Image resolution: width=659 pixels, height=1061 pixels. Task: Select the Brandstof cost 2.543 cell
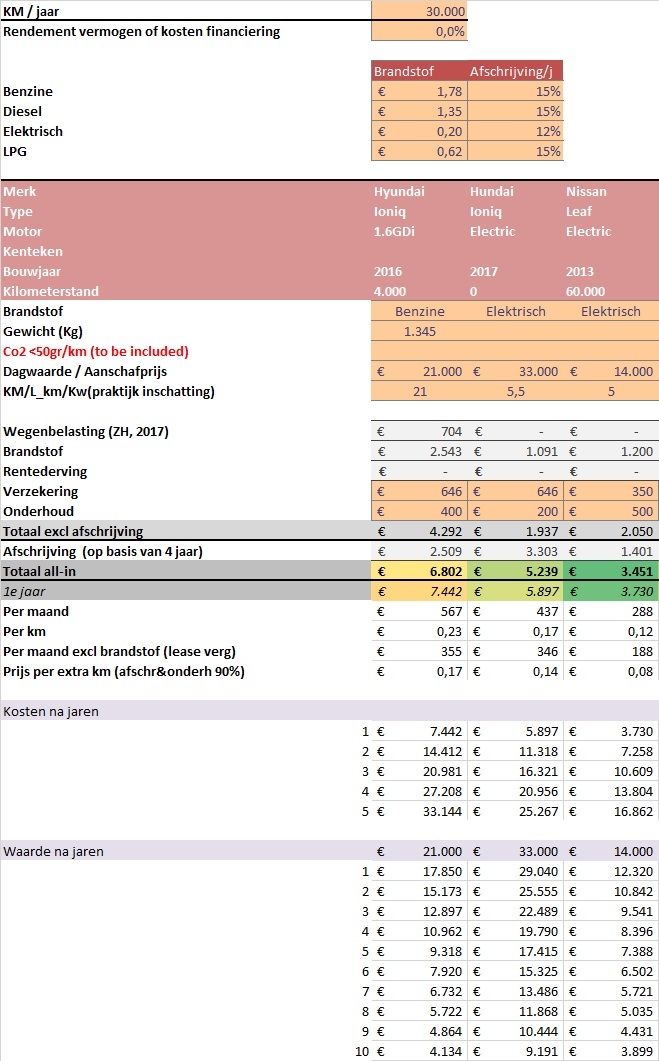point(419,451)
